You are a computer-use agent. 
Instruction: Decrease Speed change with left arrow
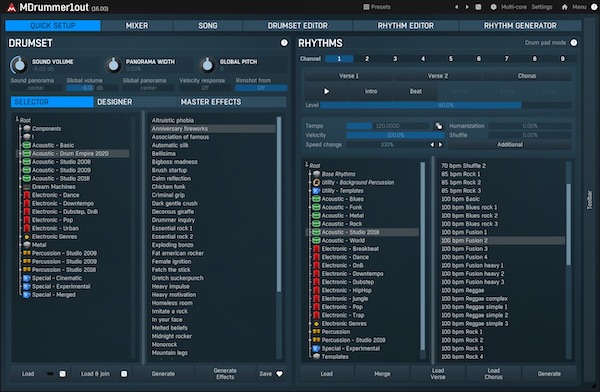click(x=432, y=145)
